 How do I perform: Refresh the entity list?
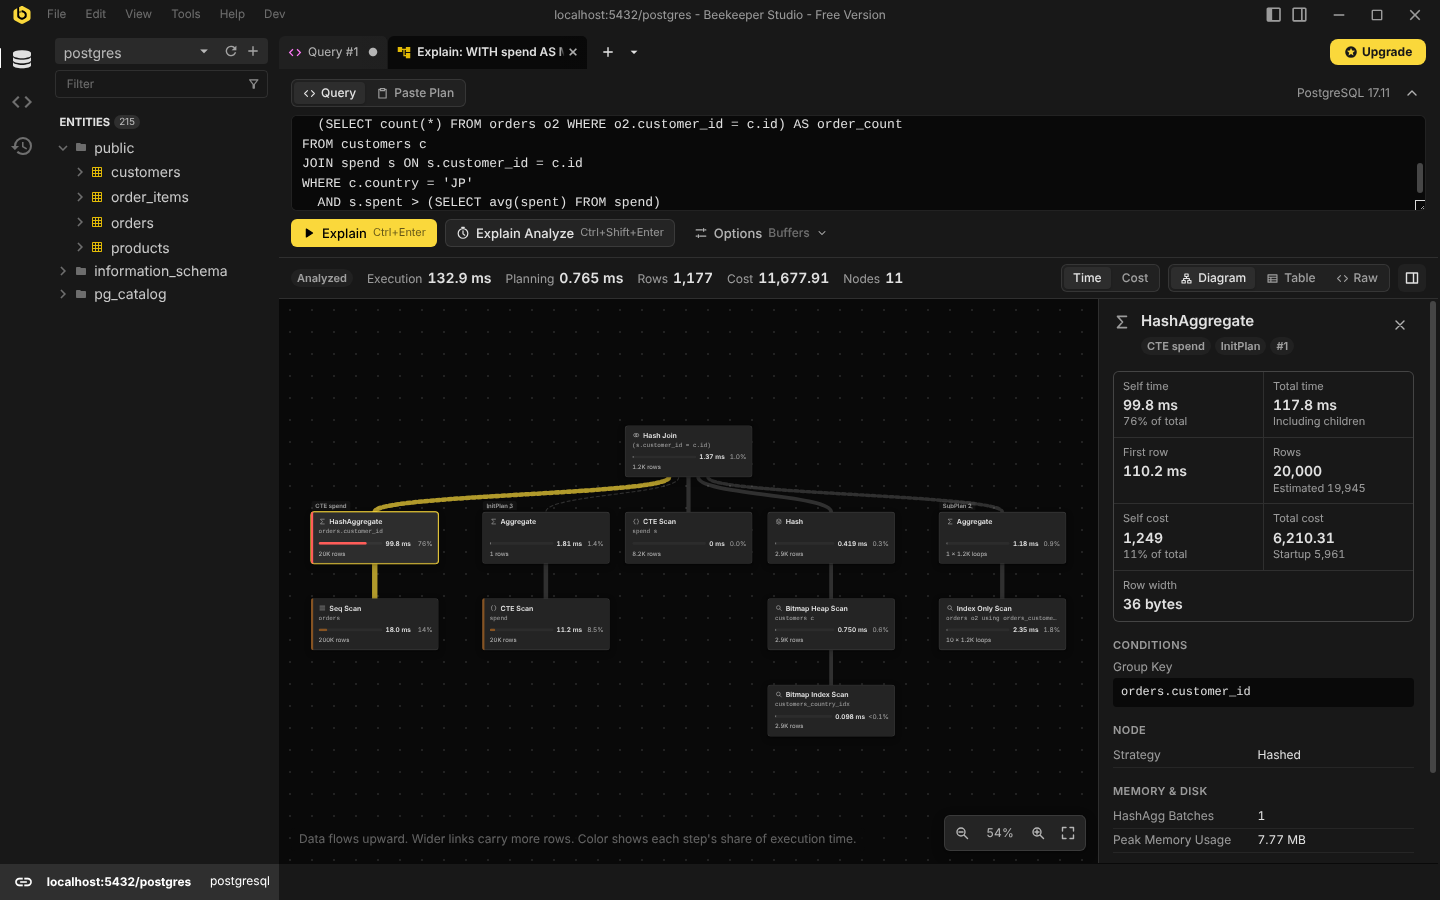pyautogui.click(x=231, y=51)
